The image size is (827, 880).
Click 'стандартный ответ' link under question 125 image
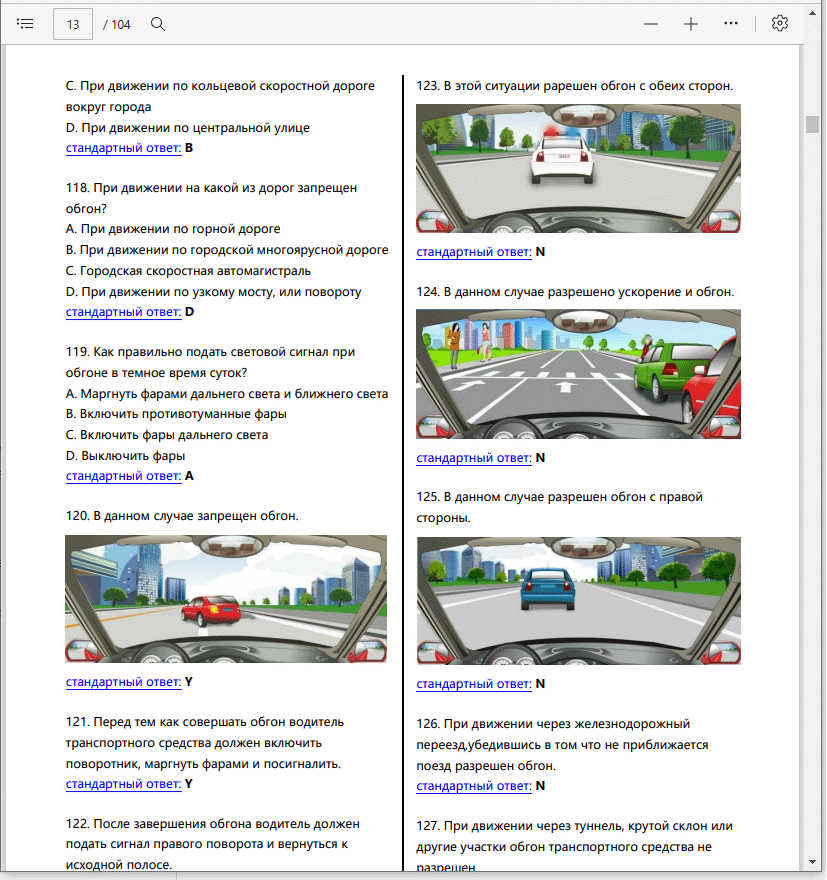[x=474, y=684]
